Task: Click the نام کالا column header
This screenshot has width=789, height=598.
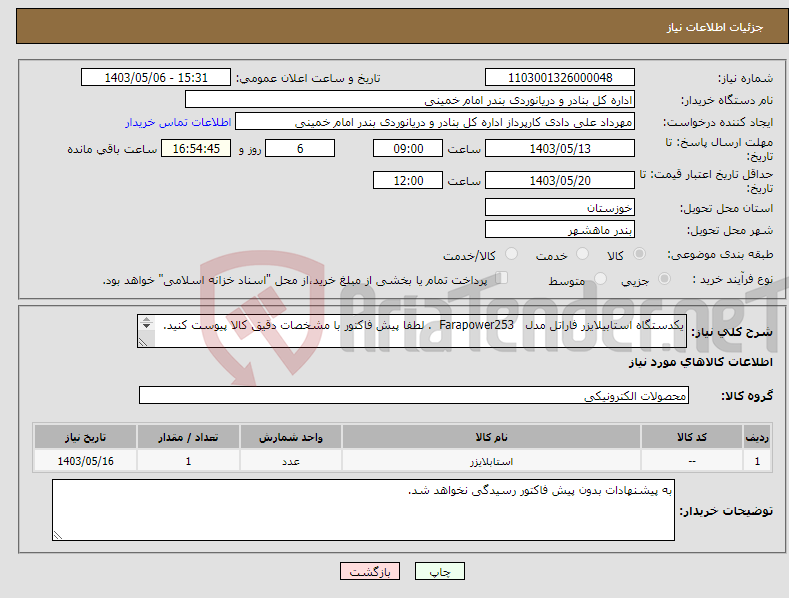Action: point(491,437)
